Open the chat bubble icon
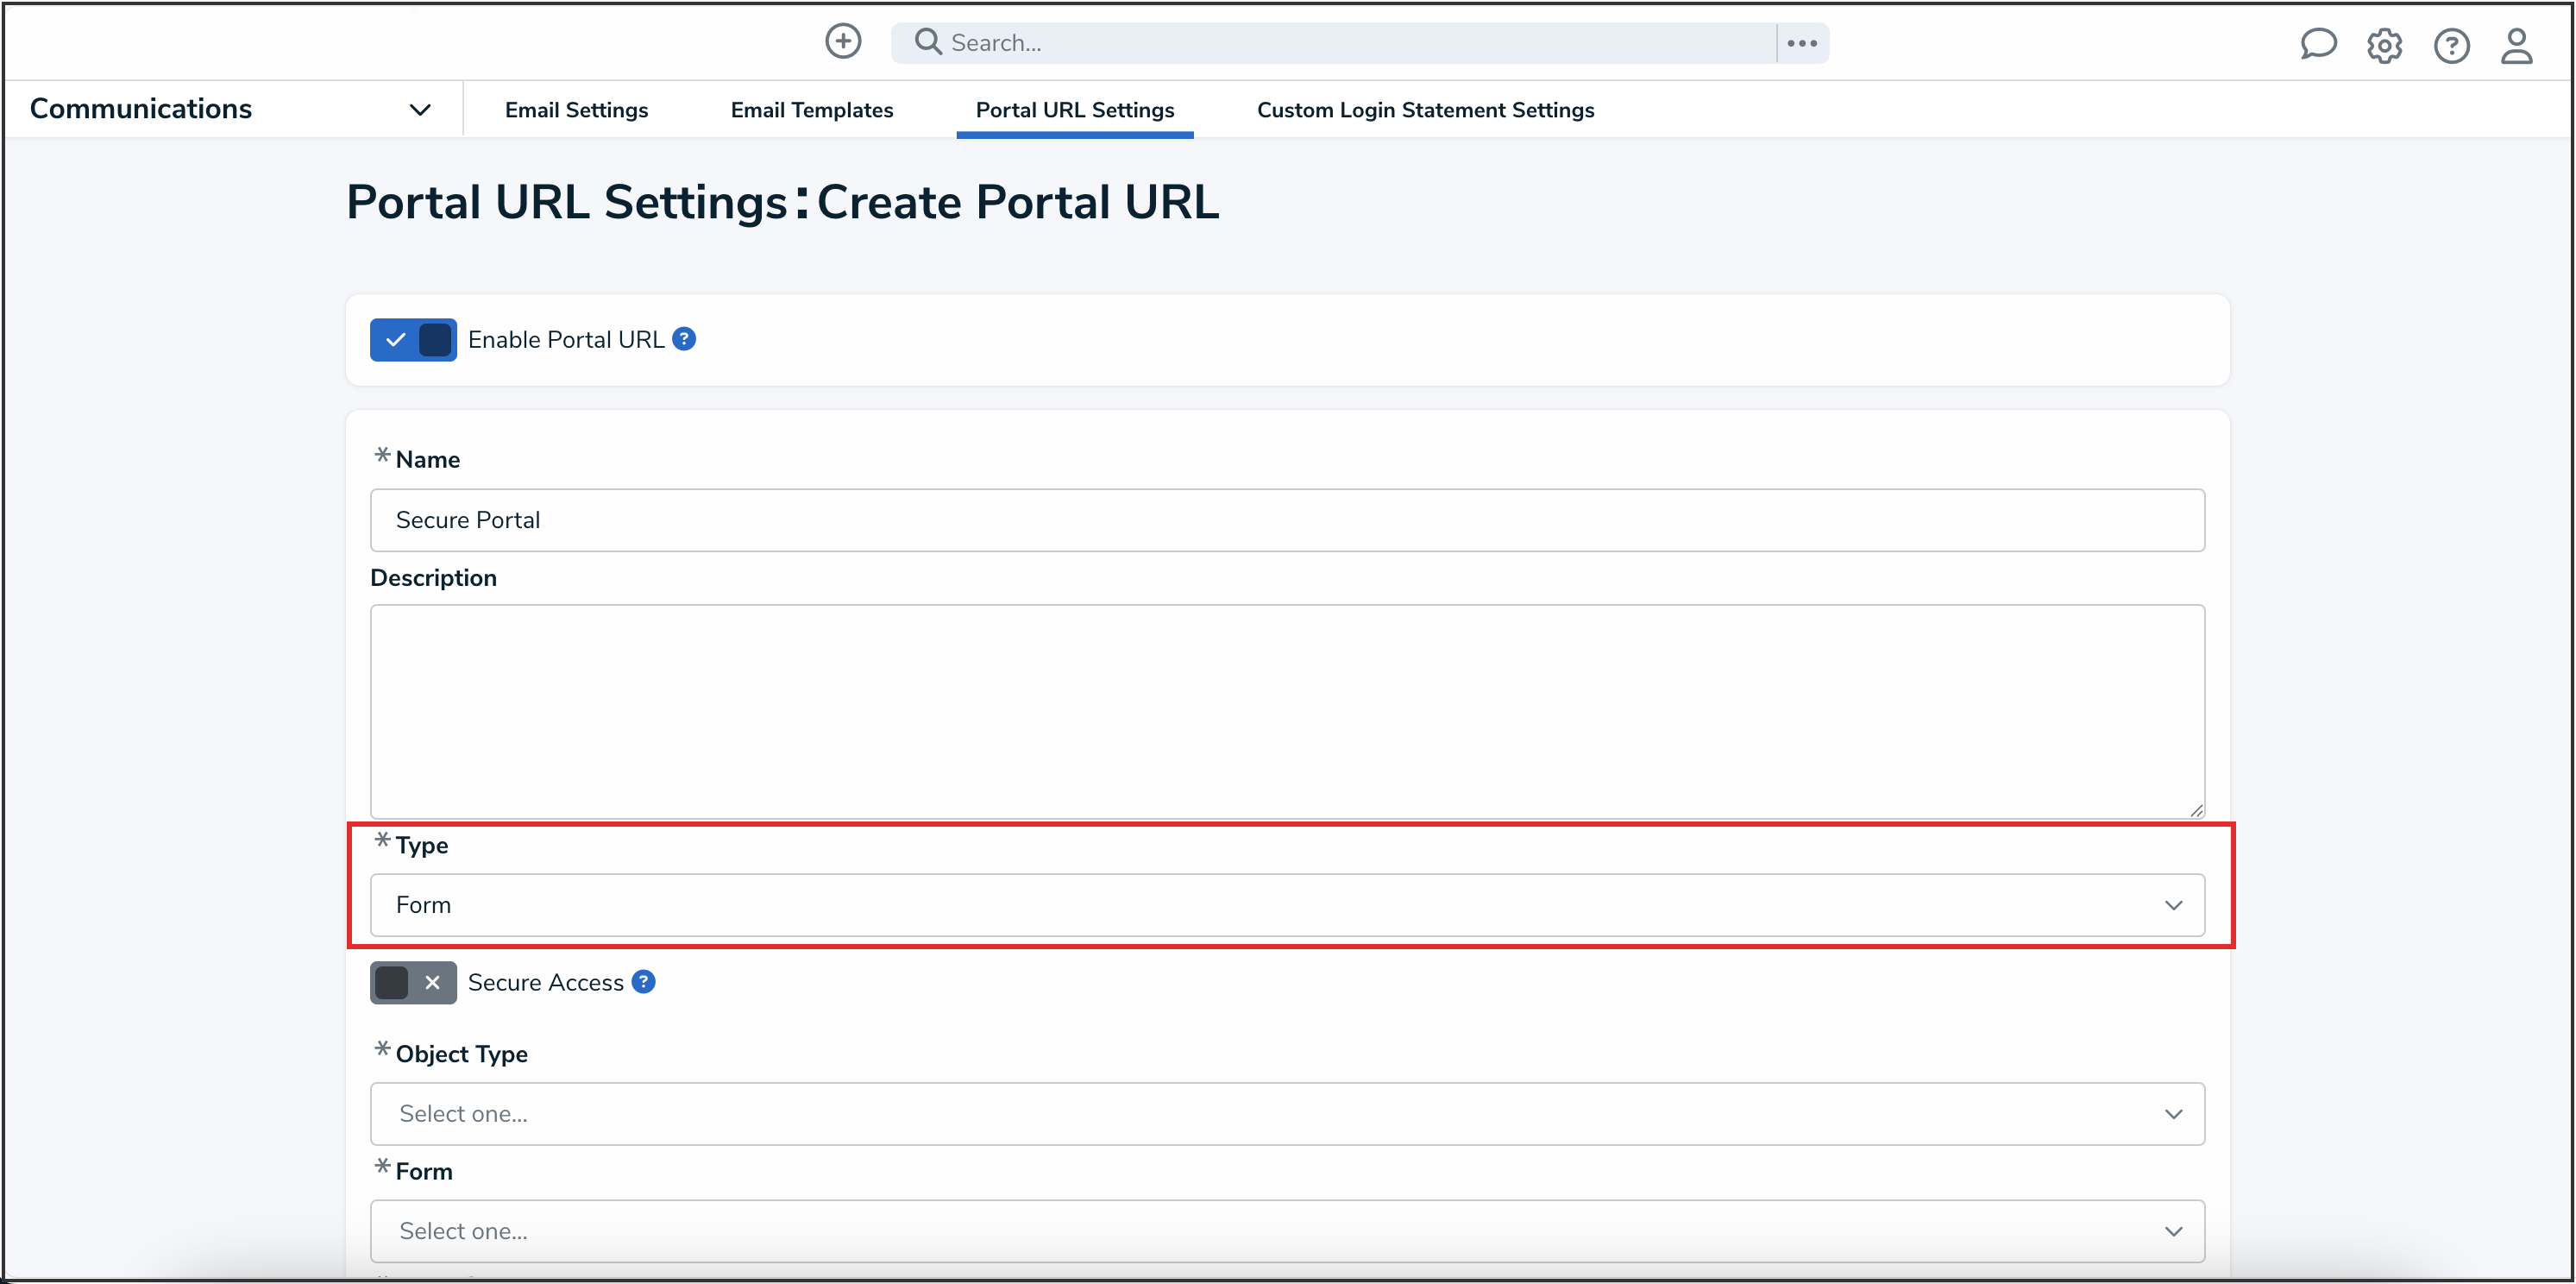Image resolution: width=2576 pixels, height=1284 pixels. point(2317,45)
